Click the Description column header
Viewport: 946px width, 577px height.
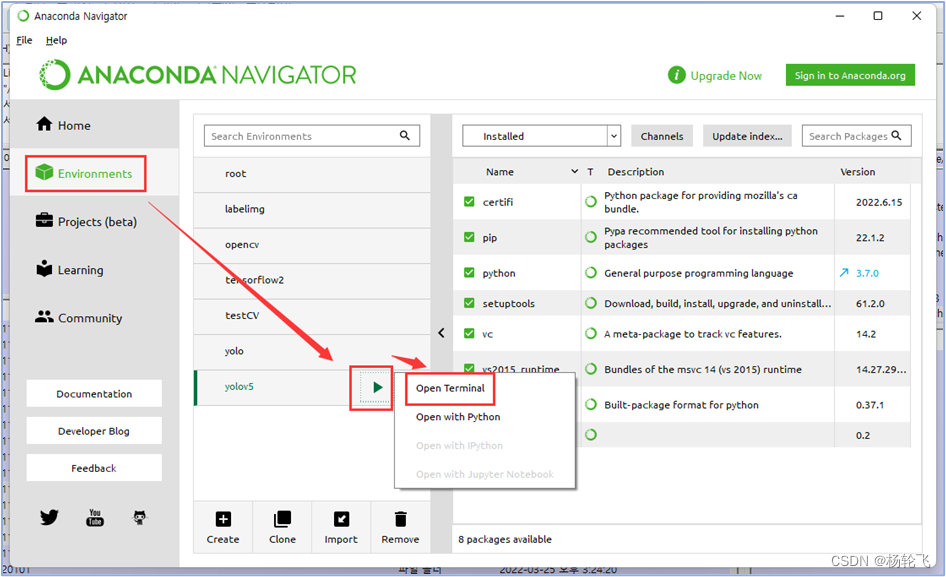[x=635, y=172]
